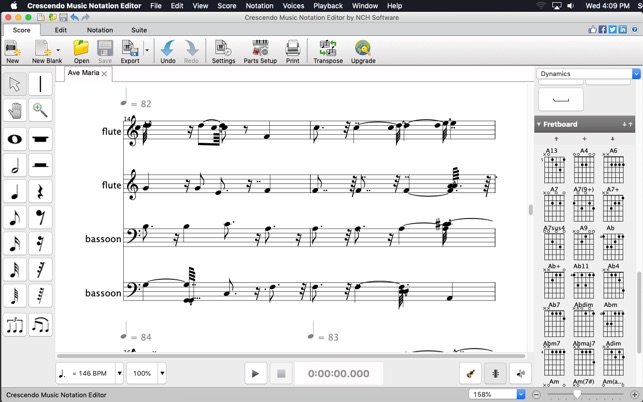
Task: Select the half rest tool
Action: pos(40,165)
